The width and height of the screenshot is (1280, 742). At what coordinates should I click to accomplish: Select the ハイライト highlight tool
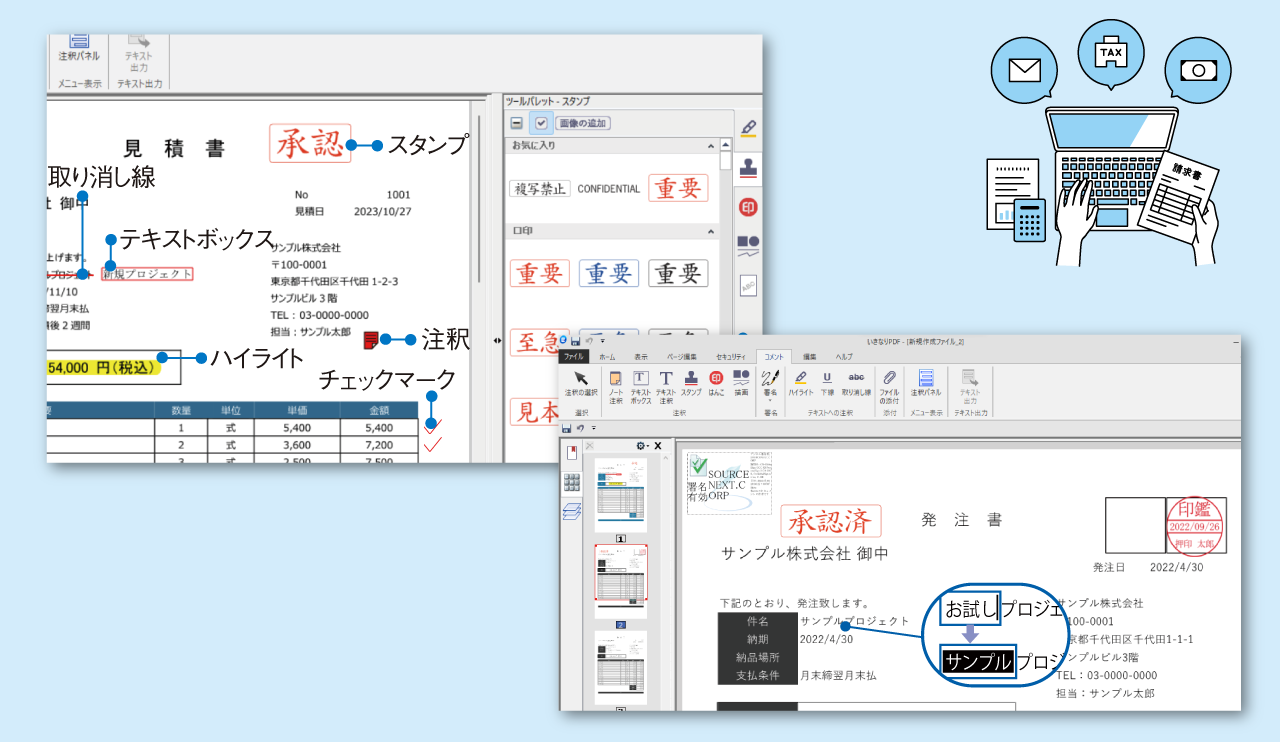(800, 380)
